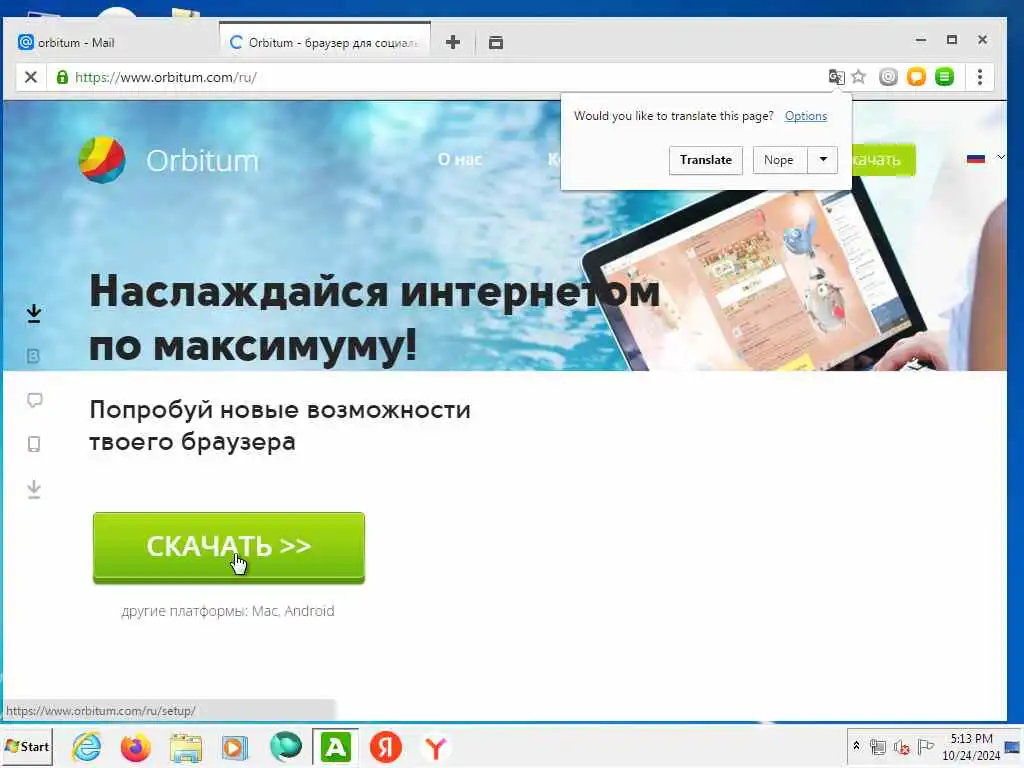
Task: Bookmark this page with the star
Action: click(859, 77)
